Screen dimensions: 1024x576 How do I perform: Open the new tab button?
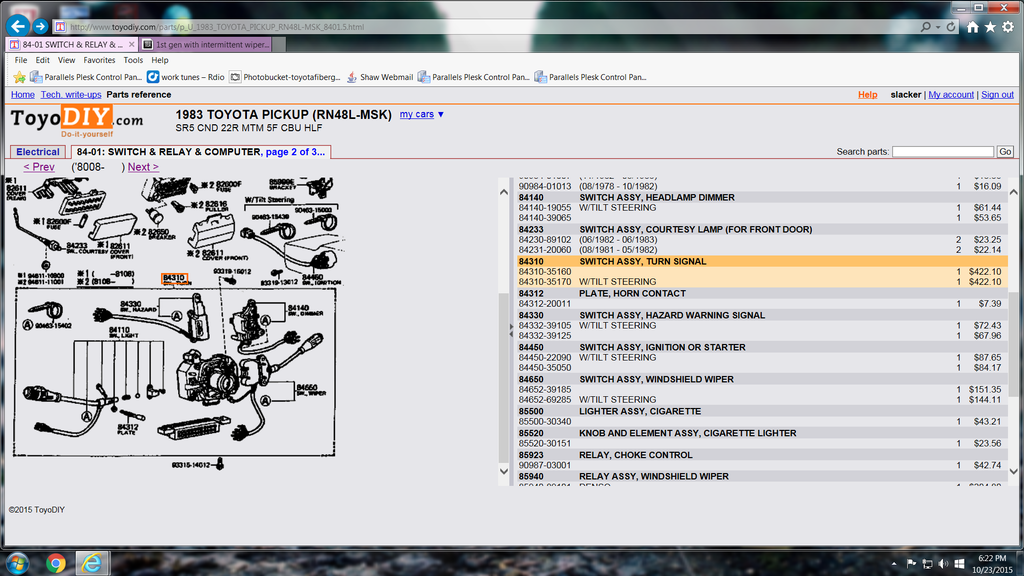tap(279, 44)
